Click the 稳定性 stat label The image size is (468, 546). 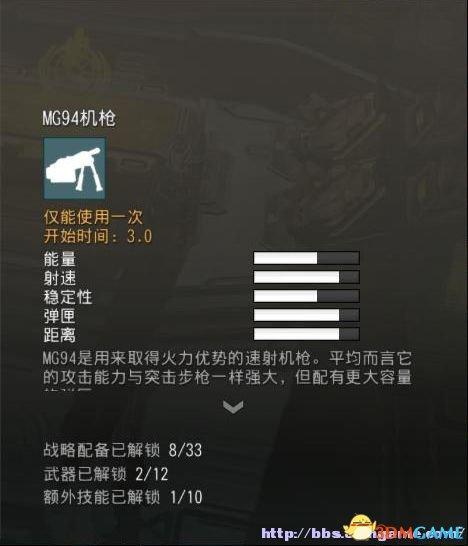68,297
